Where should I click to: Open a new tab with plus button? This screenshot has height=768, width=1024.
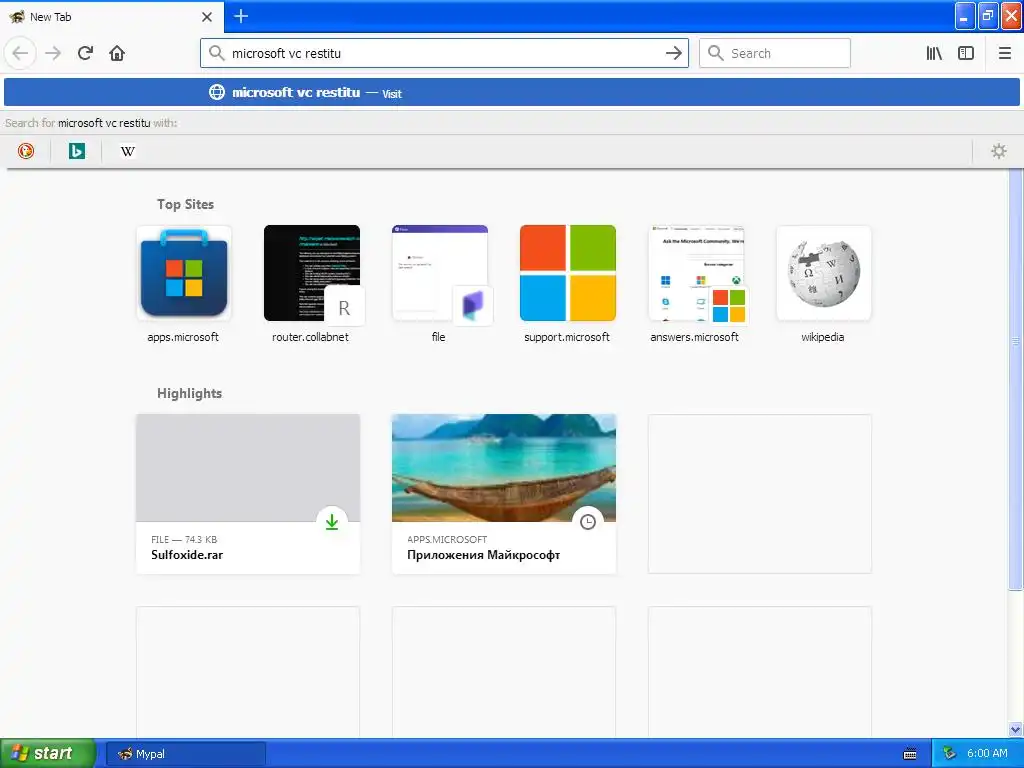pyautogui.click(x=241, y=16)
